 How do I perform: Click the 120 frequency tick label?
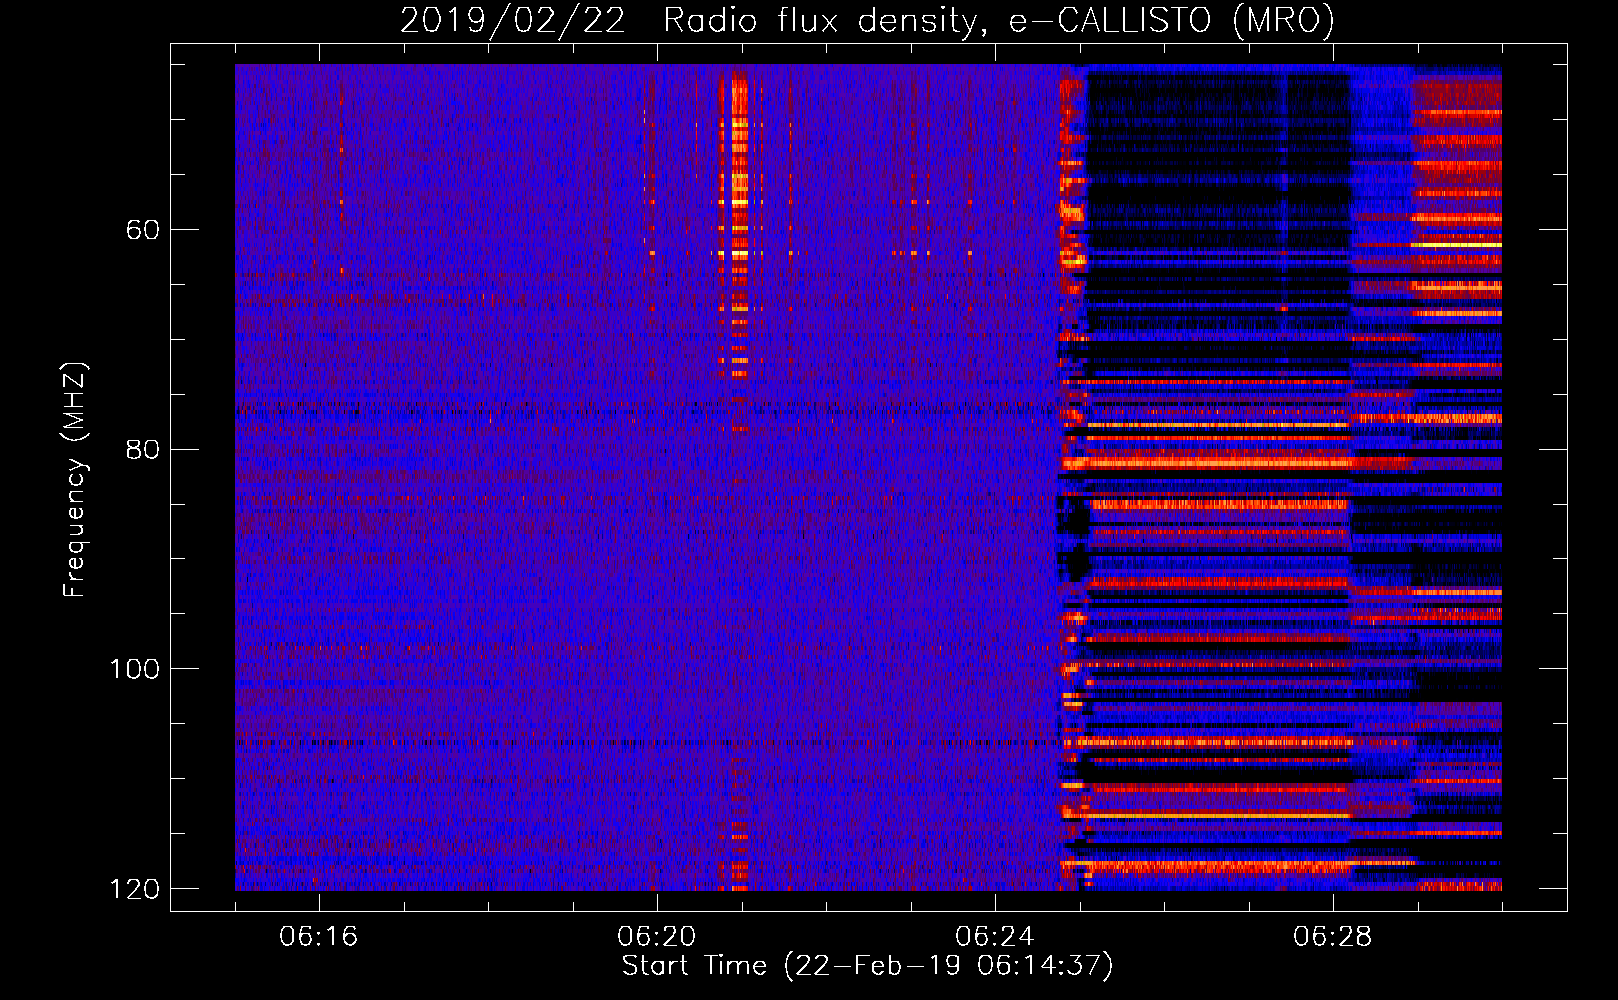pyautogui.click(x=135, y=889)
